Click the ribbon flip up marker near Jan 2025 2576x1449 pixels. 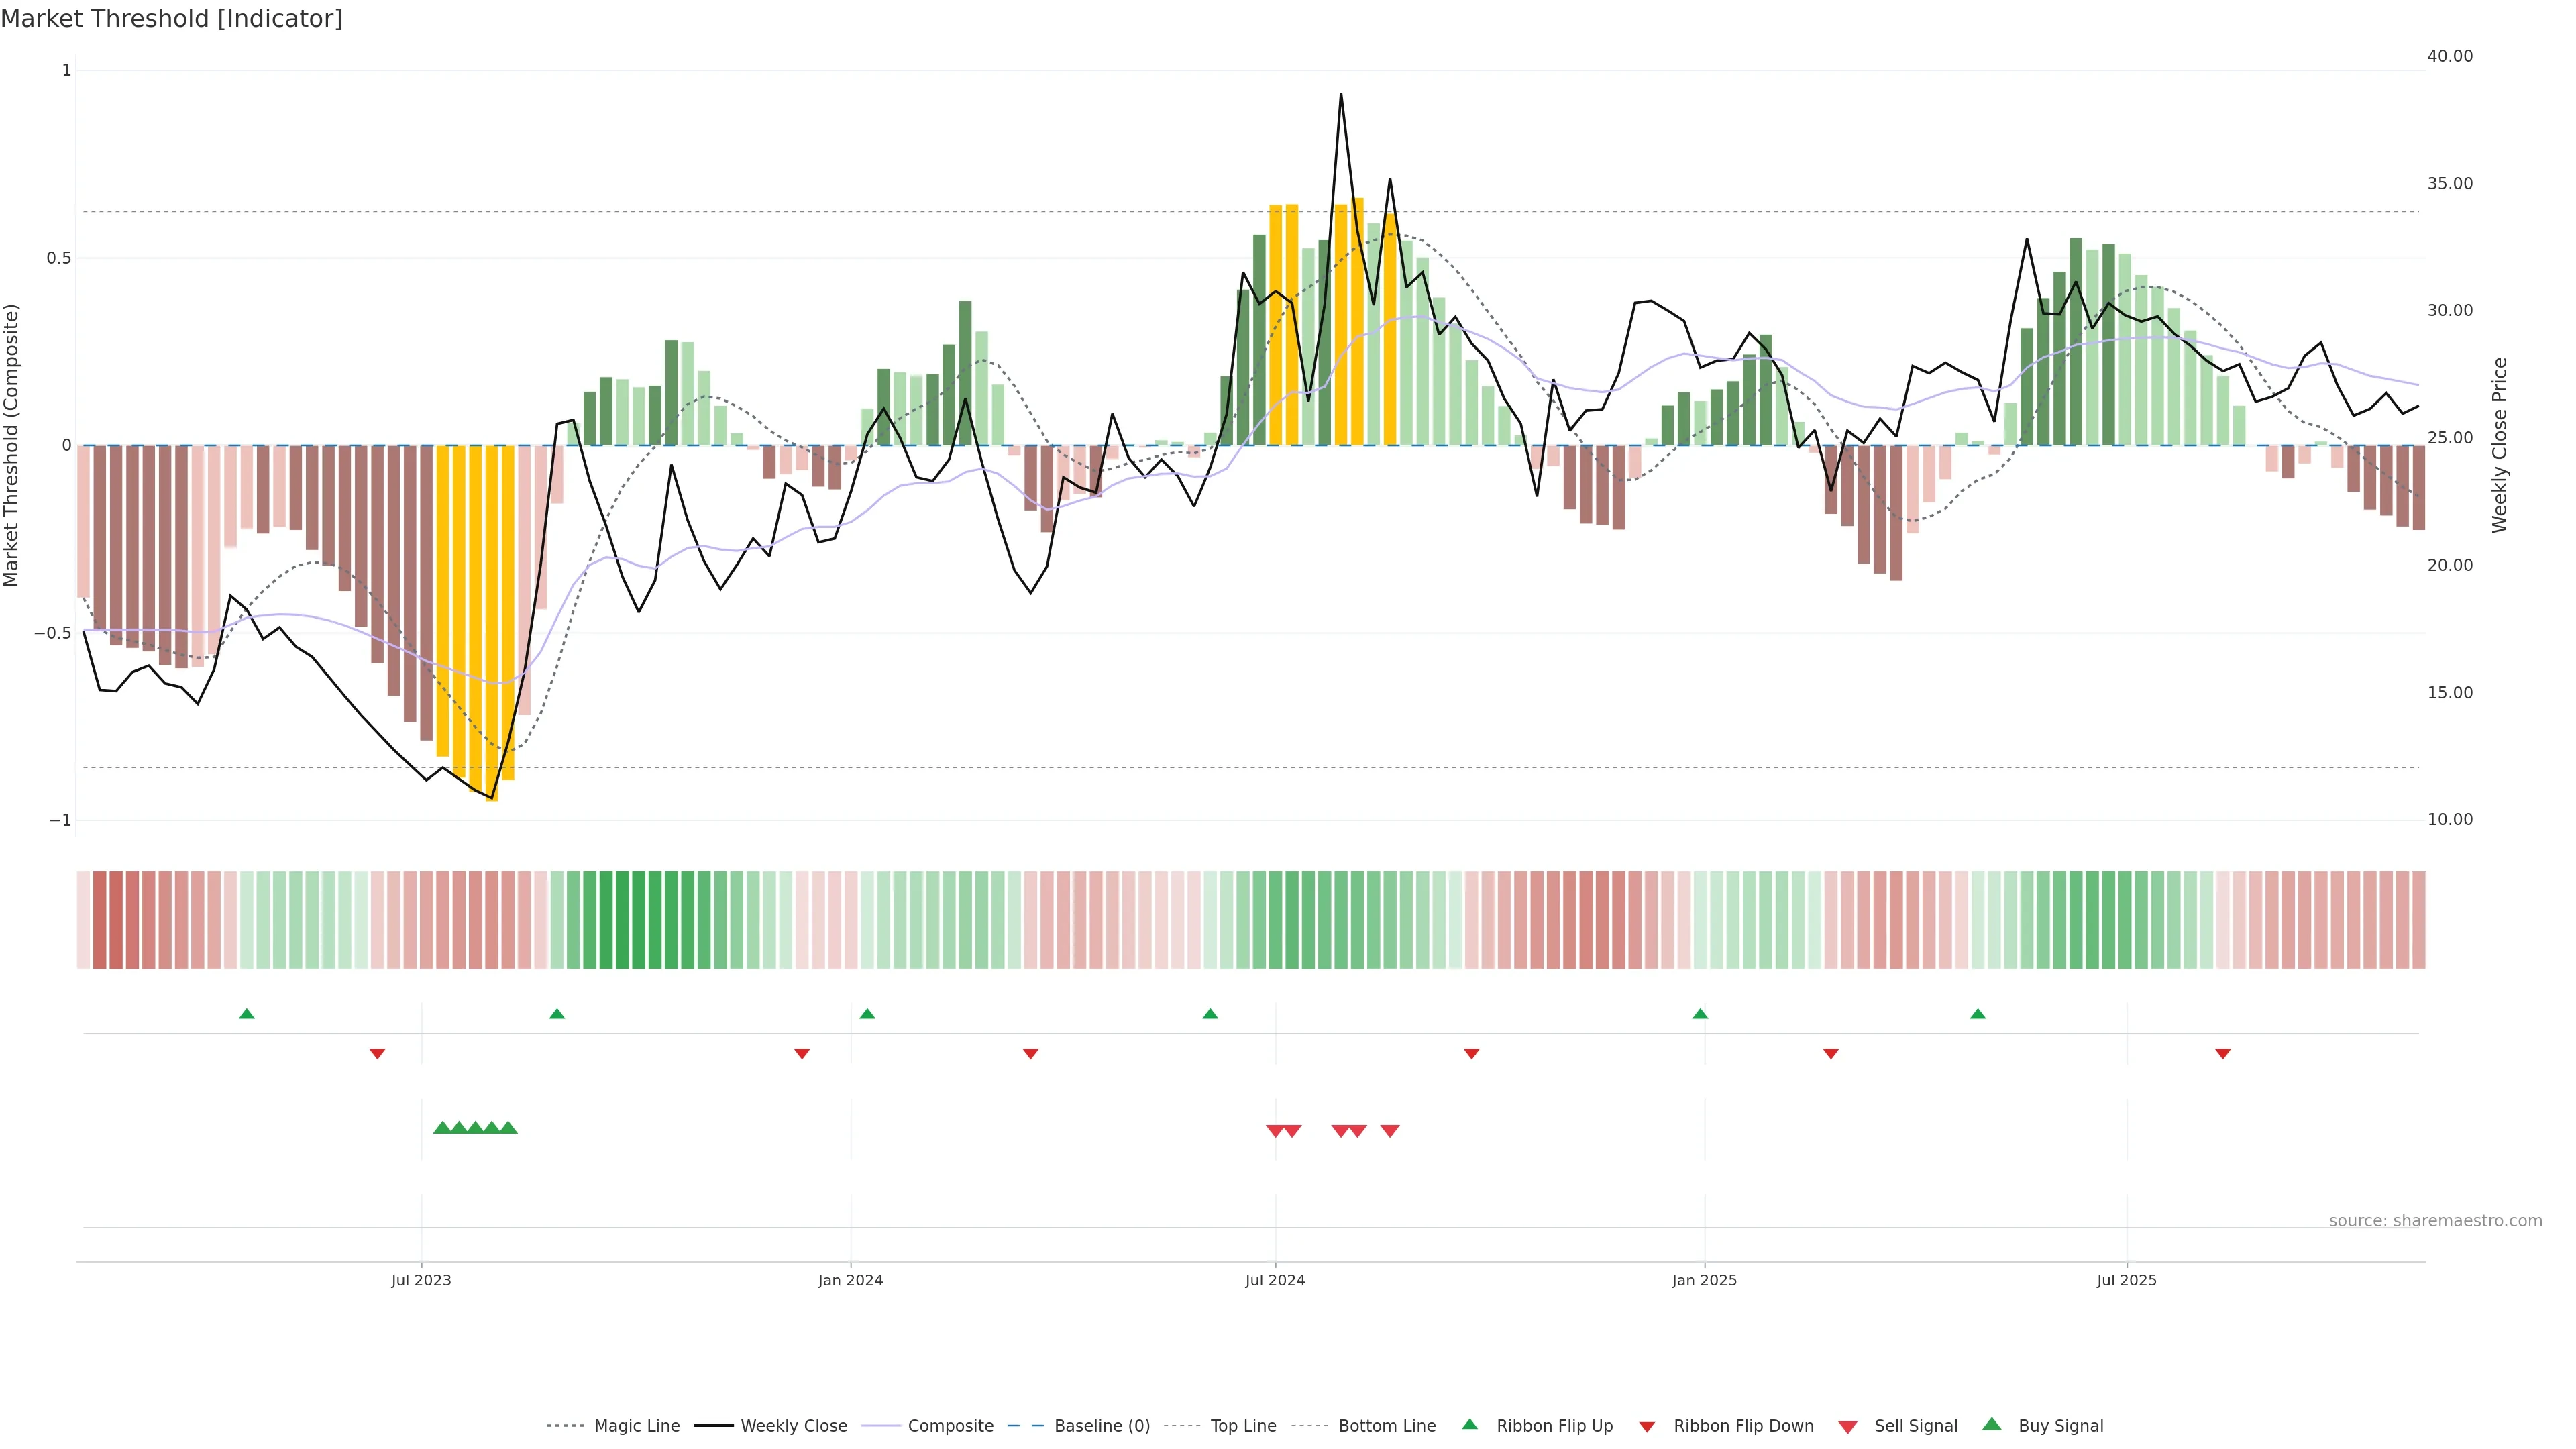point(1700,1014)
